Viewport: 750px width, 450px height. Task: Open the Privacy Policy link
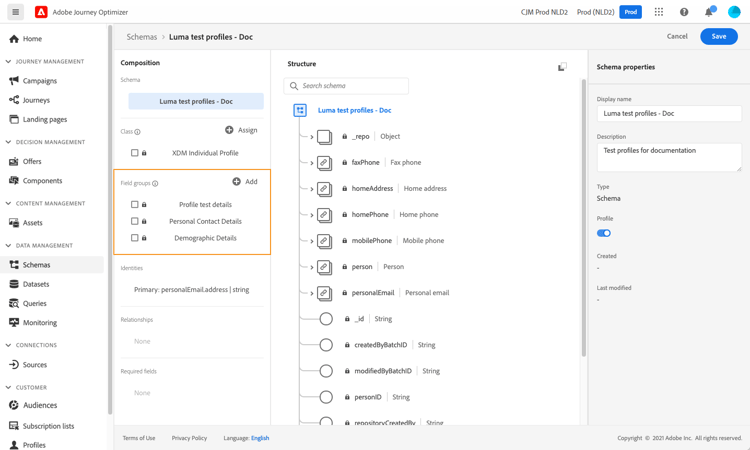(189, 438)
